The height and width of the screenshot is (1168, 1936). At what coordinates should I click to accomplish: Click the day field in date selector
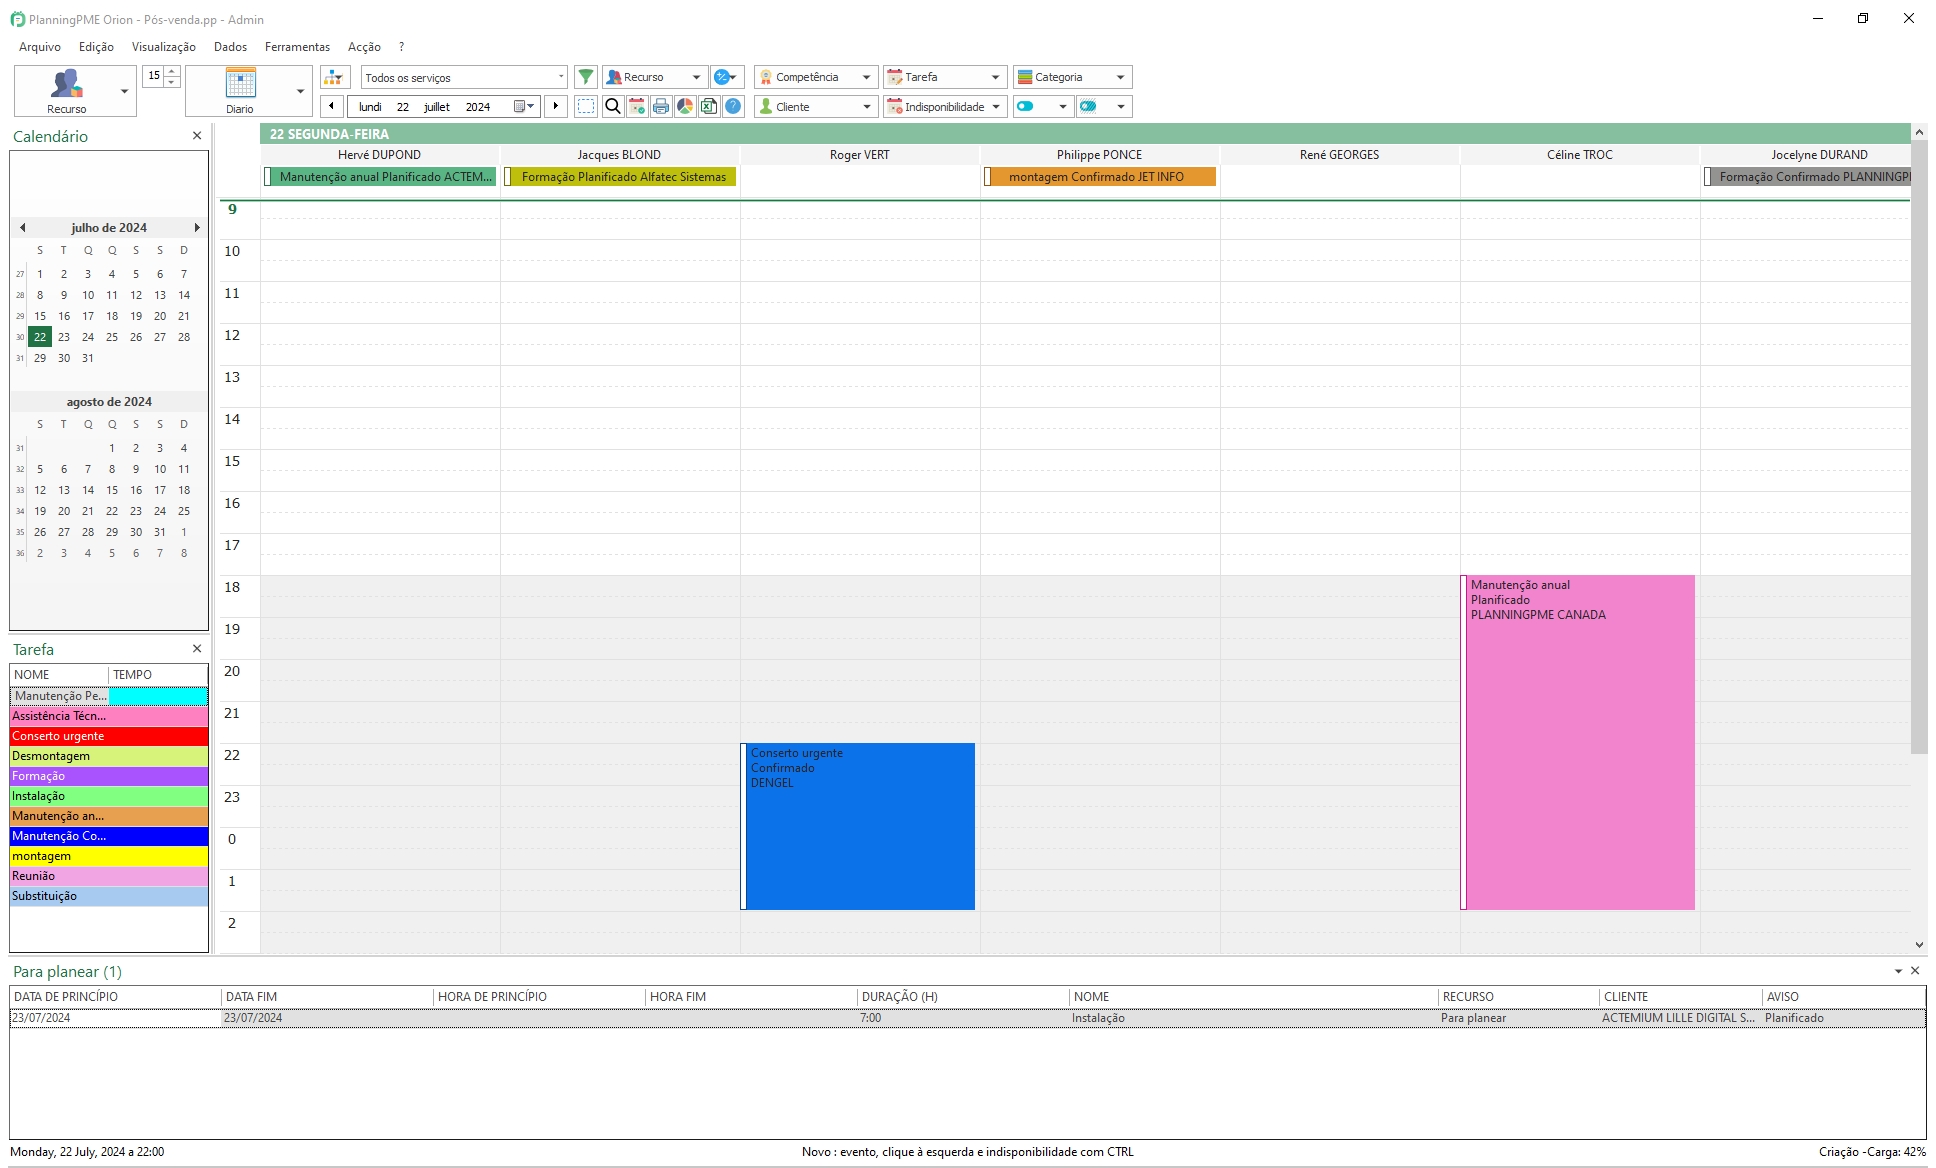tap(403, 107)
